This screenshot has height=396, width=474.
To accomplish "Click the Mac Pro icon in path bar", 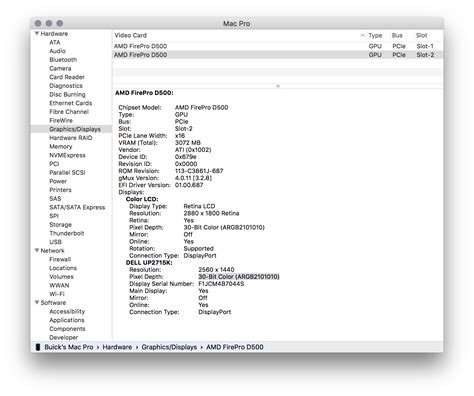I will pyautogui.click(x=38, y=347).
